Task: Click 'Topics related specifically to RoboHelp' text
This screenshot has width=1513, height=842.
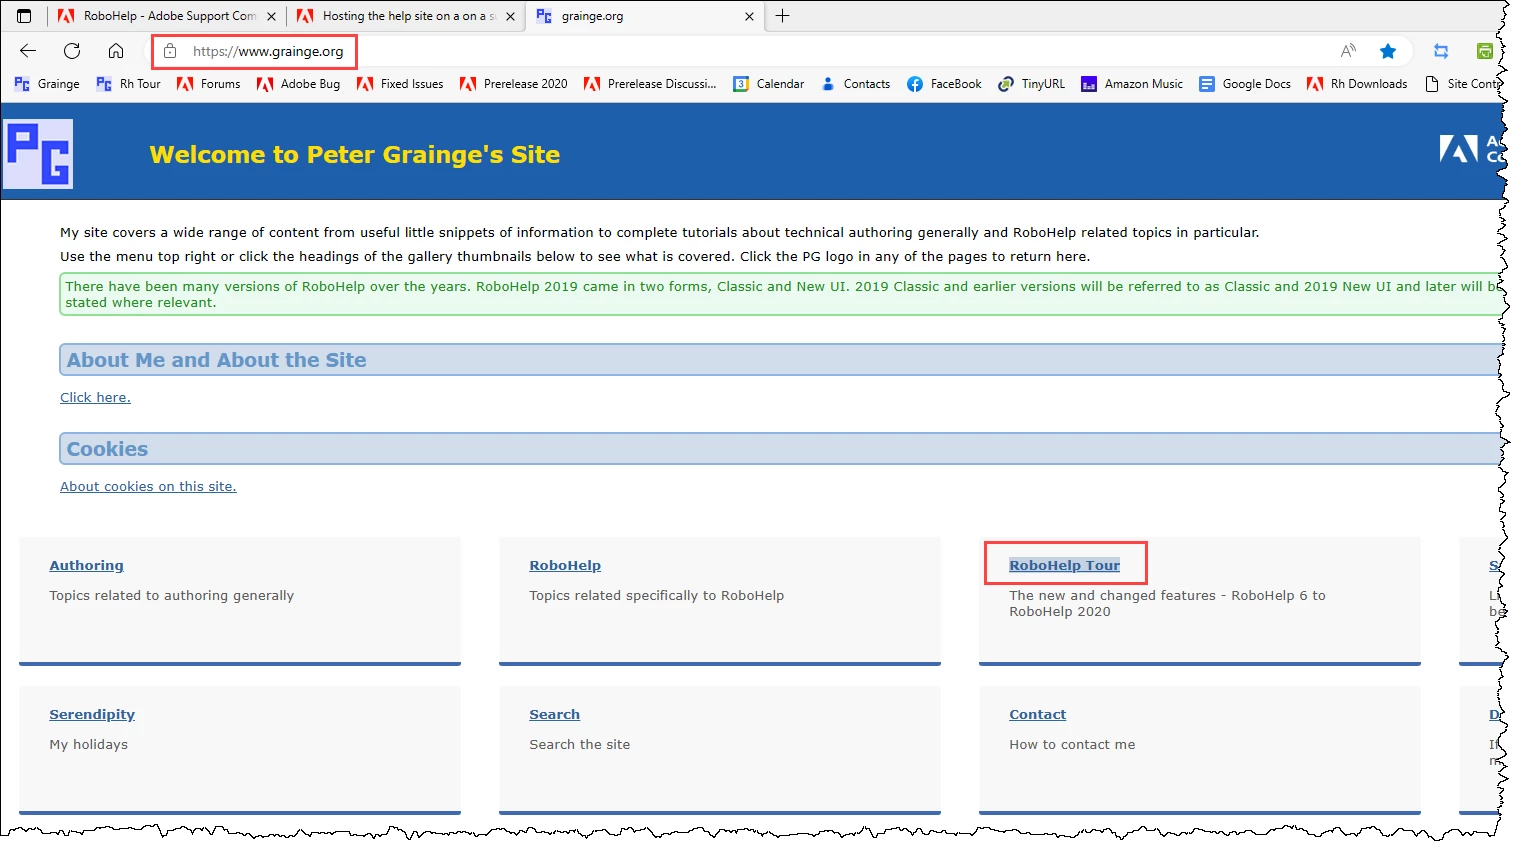Action: coord(657,595)
